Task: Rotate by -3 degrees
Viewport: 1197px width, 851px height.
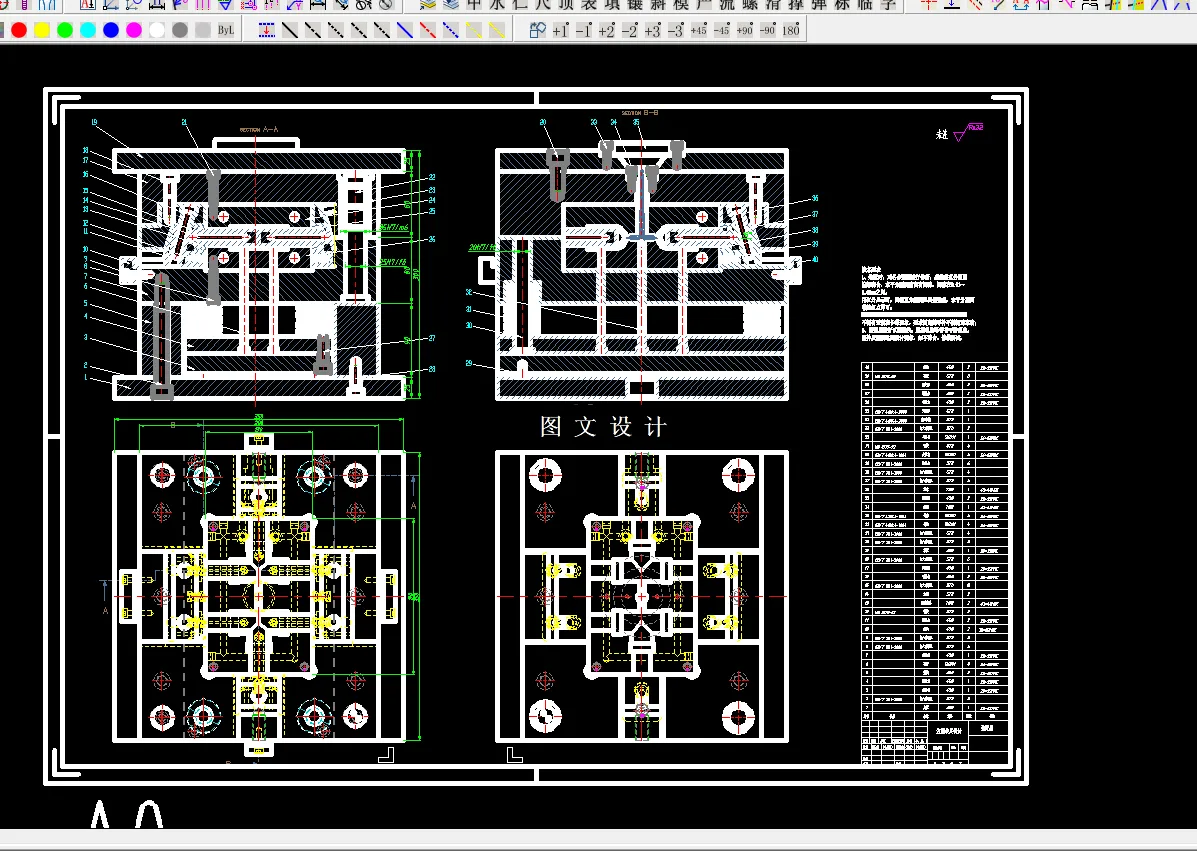Action: point(675,30)
